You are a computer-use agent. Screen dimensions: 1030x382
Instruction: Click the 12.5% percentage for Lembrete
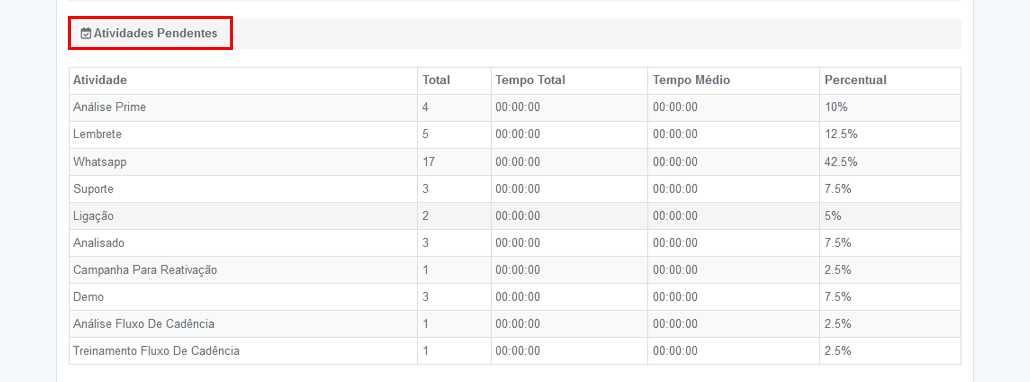click(841, 135)
